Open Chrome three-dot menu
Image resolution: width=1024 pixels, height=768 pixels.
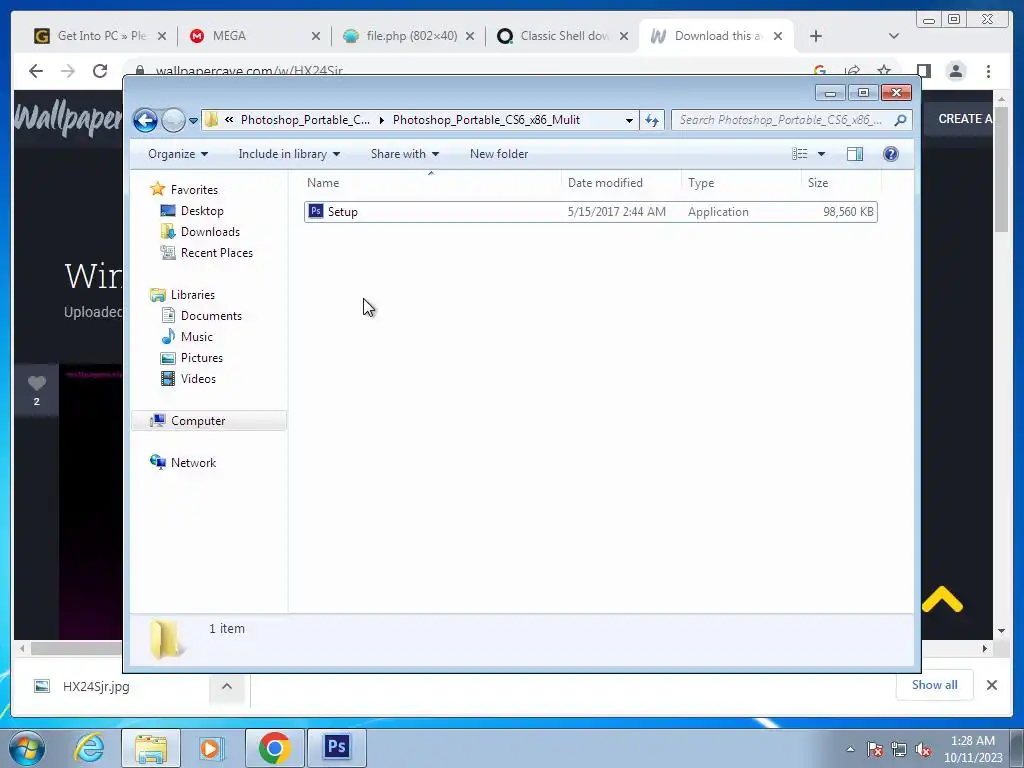click(x=989, y=71)
